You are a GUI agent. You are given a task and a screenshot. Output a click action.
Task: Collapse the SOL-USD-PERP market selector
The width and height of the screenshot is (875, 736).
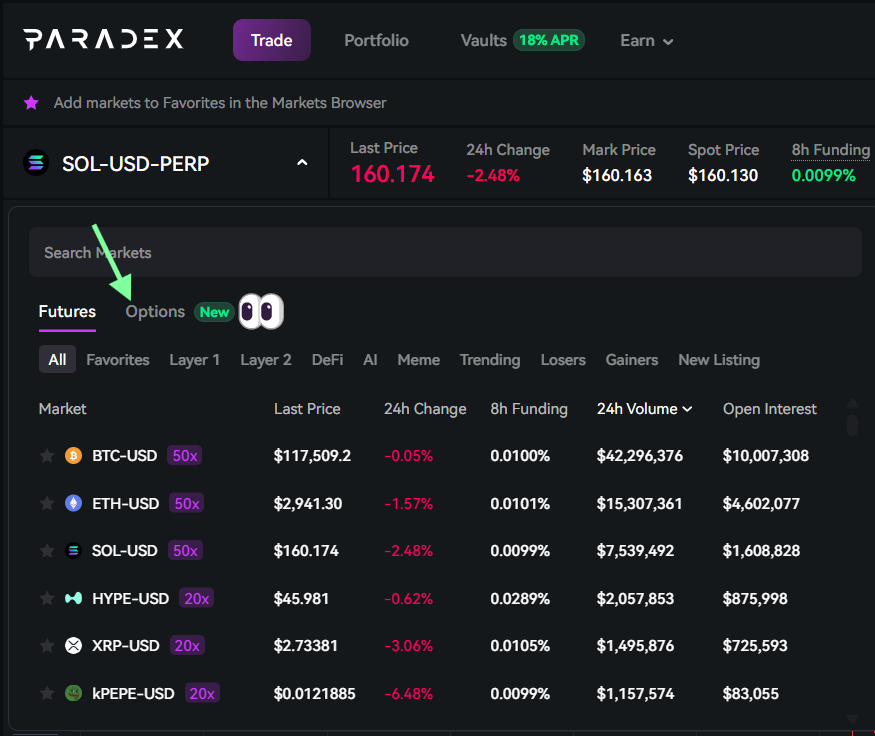(302, 162)
